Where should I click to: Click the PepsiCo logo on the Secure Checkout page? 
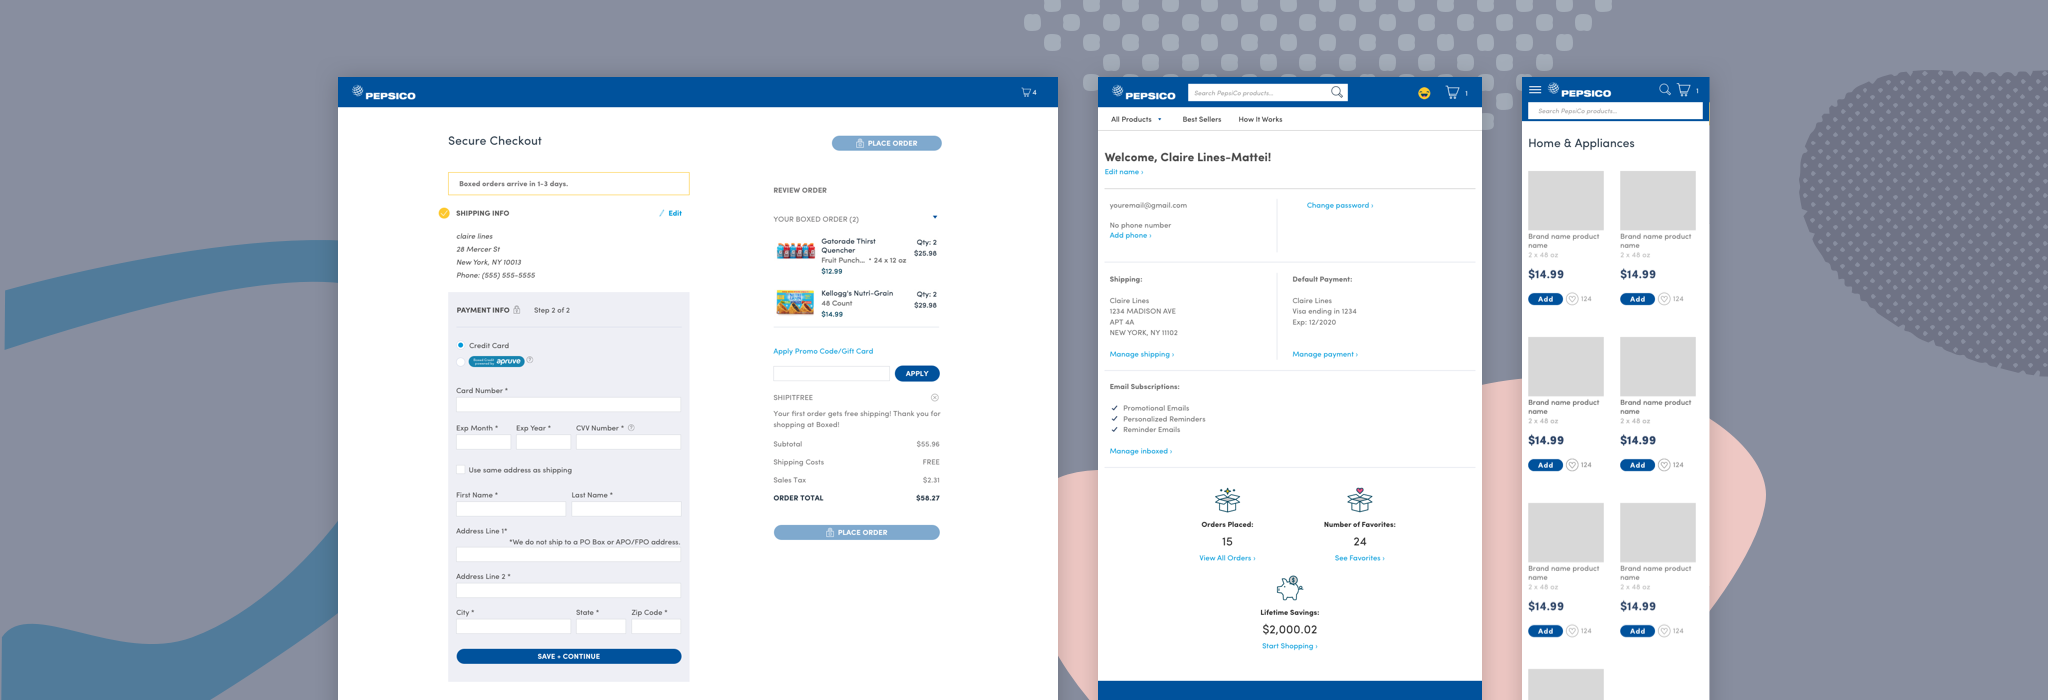coord(383,93)
